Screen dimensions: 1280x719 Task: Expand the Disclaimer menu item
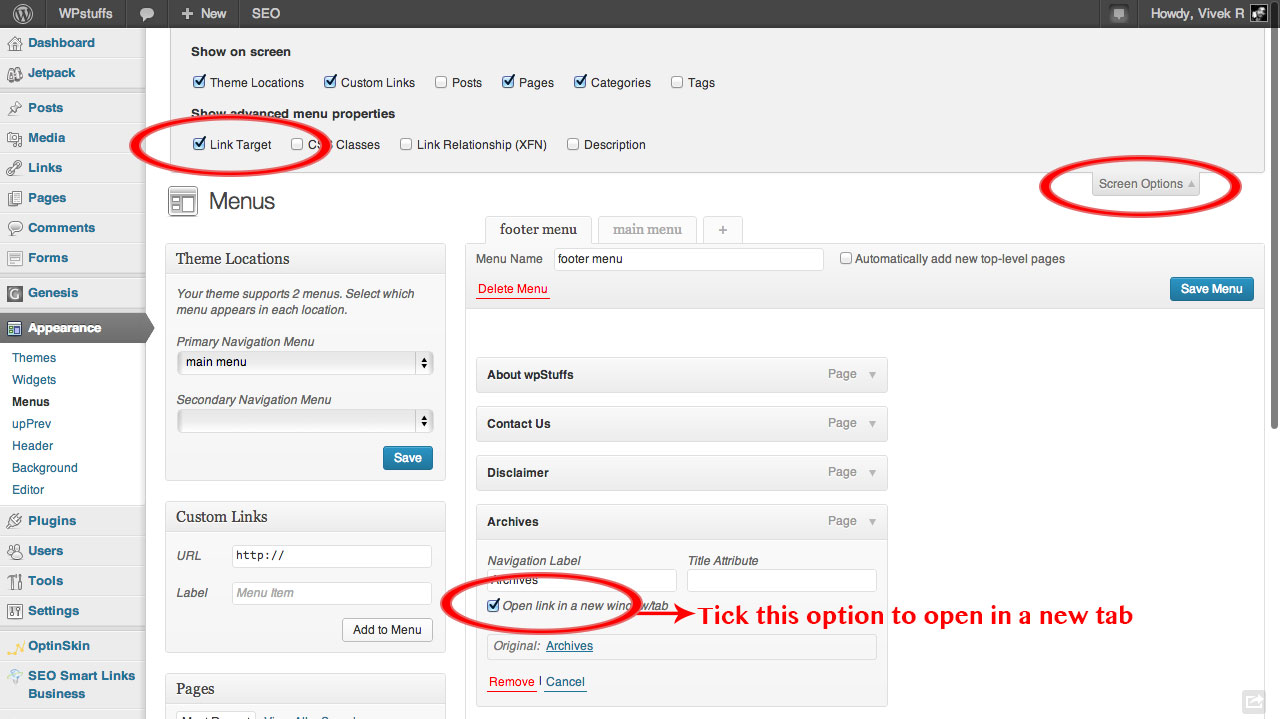(x=872, y=473)
